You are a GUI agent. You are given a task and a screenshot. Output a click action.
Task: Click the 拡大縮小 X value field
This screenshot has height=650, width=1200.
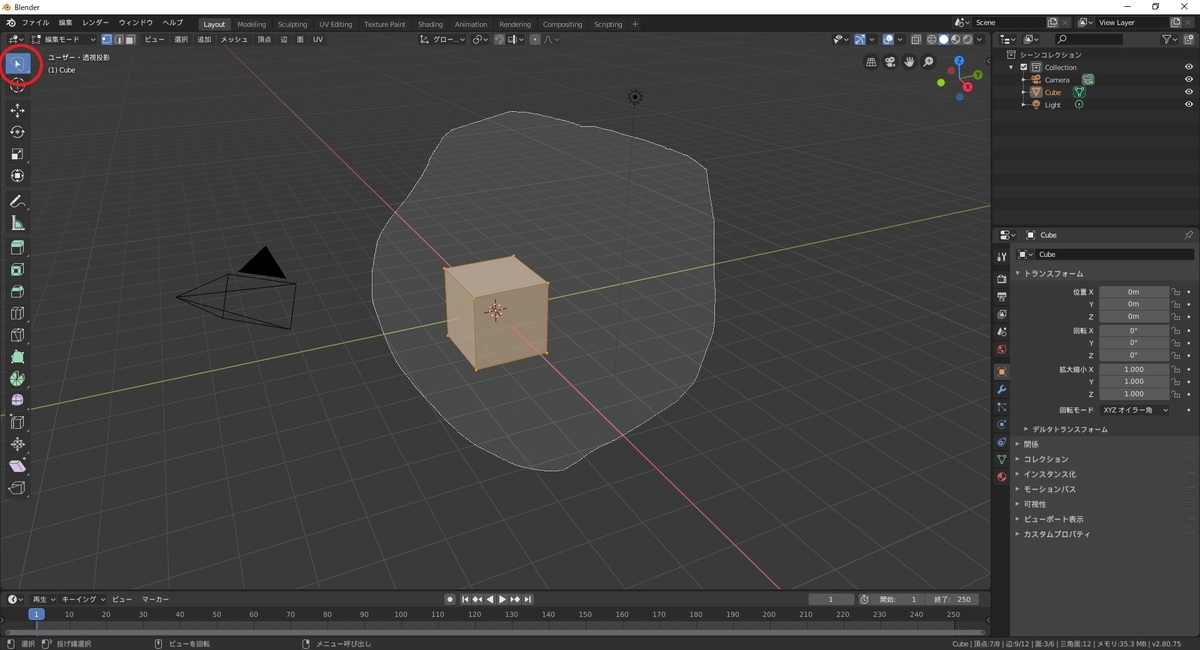coord(1134,369)
